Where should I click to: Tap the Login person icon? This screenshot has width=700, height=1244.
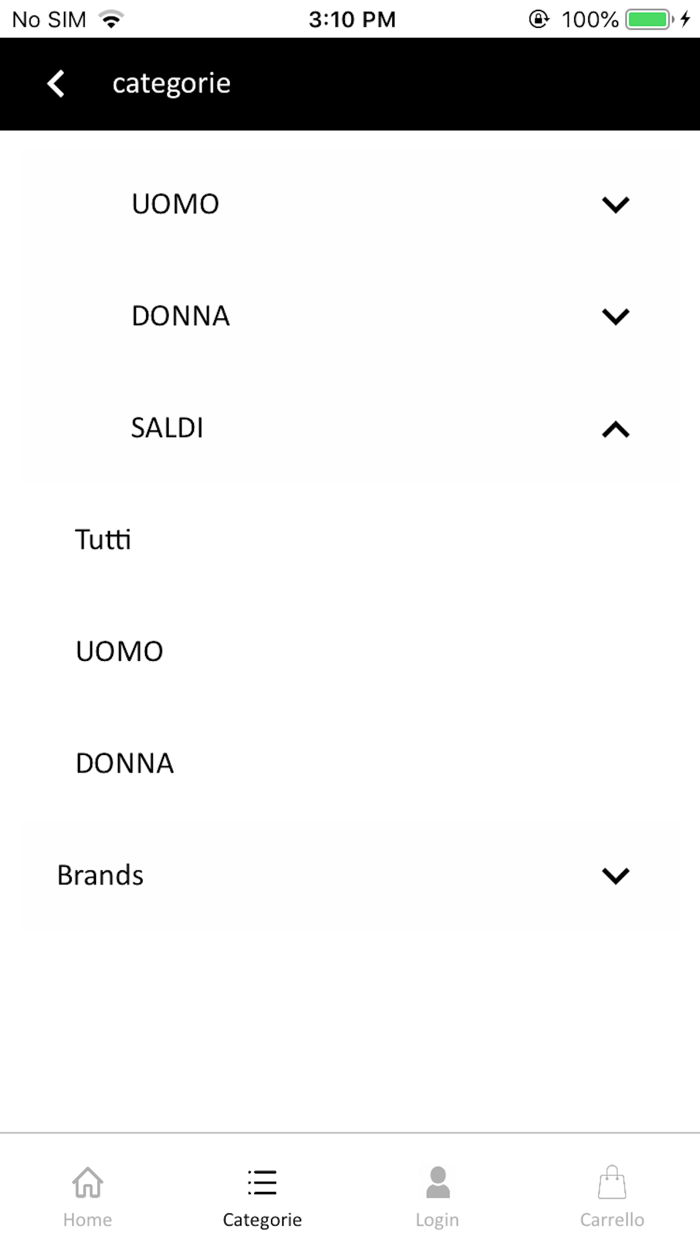click(437, 1182)
